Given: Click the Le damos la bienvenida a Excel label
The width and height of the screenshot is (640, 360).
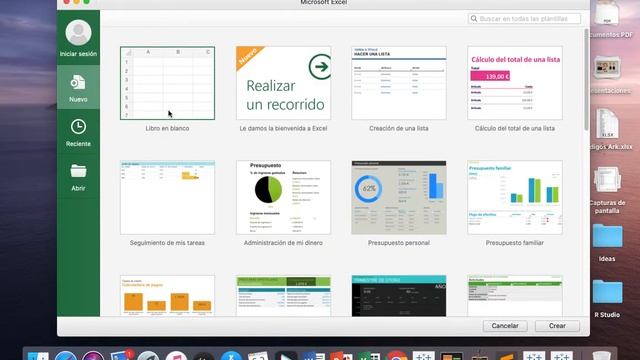Looking at the screenshot, I should [283, 128].
